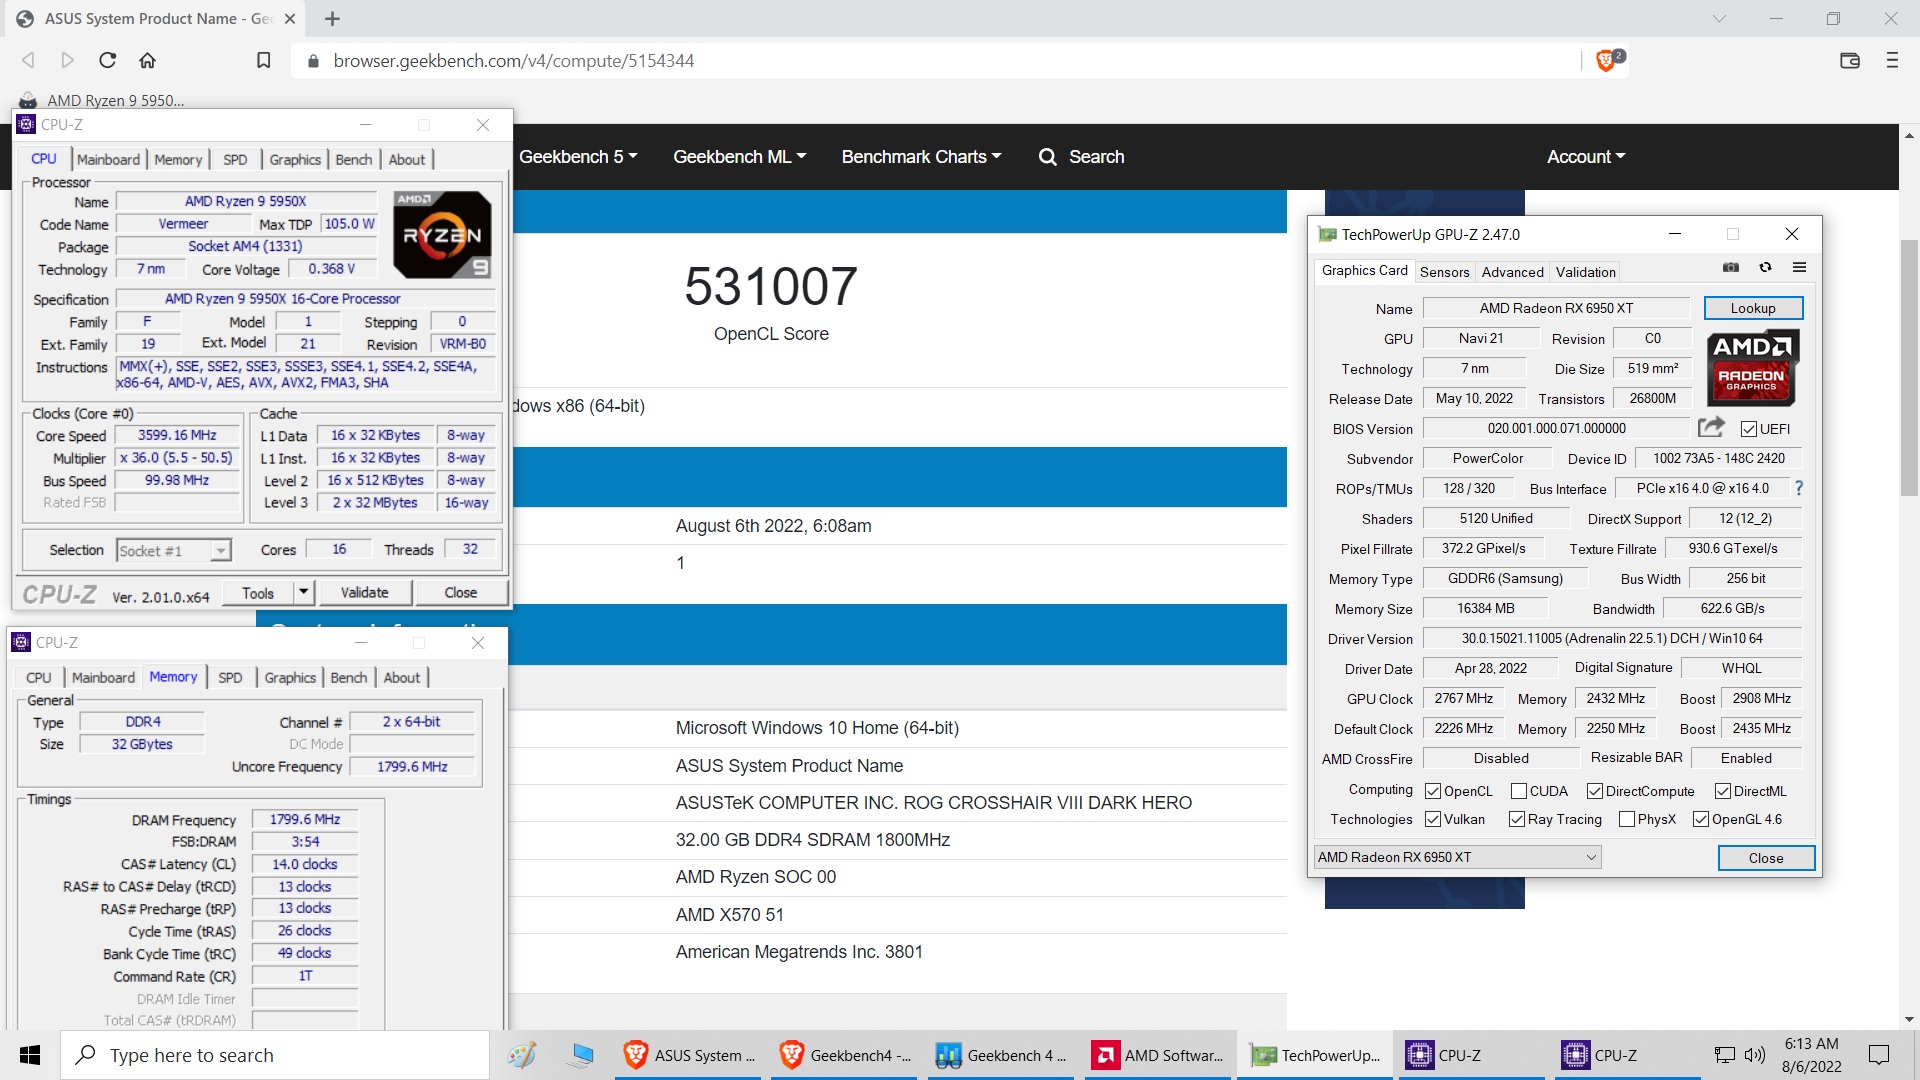Click network icon in system tray

click(1725, 1055)
